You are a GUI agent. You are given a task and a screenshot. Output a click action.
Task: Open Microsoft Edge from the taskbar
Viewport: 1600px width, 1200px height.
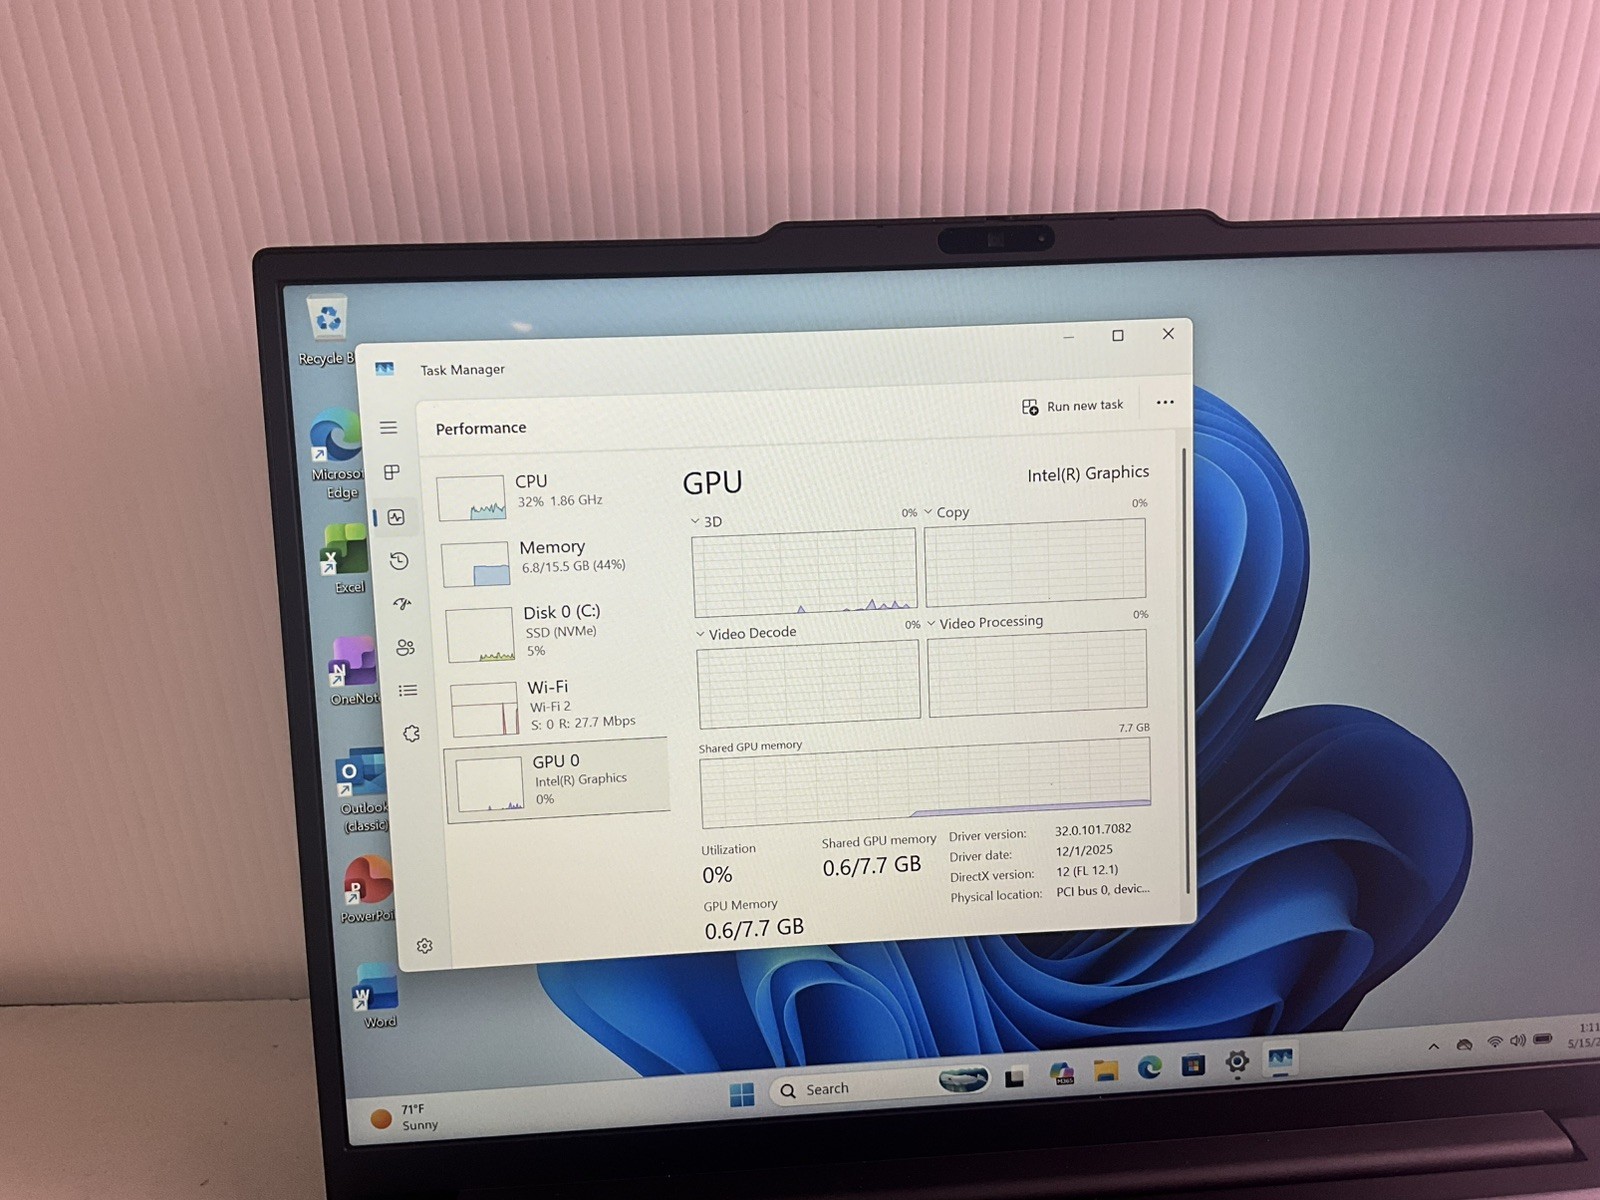click(x=1149, y=1068)
